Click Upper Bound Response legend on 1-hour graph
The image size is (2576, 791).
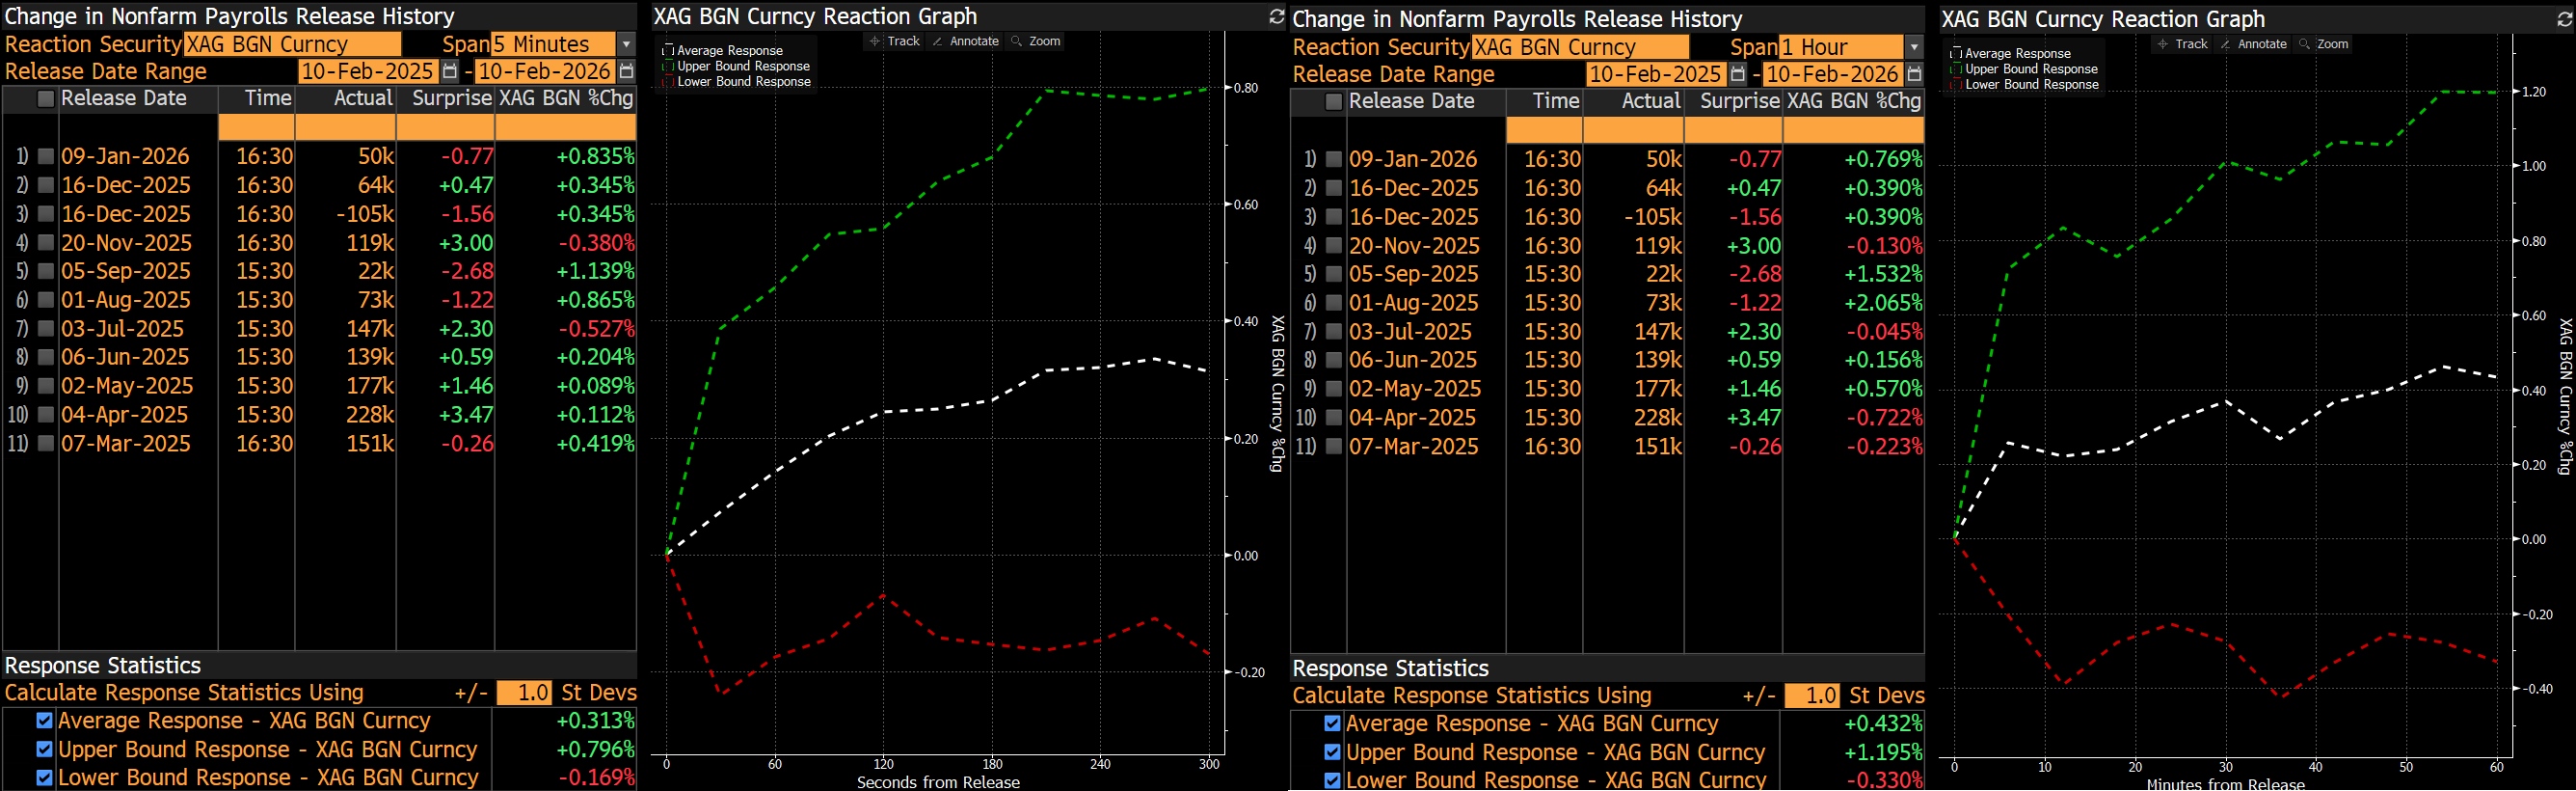tap(2030, 69)
